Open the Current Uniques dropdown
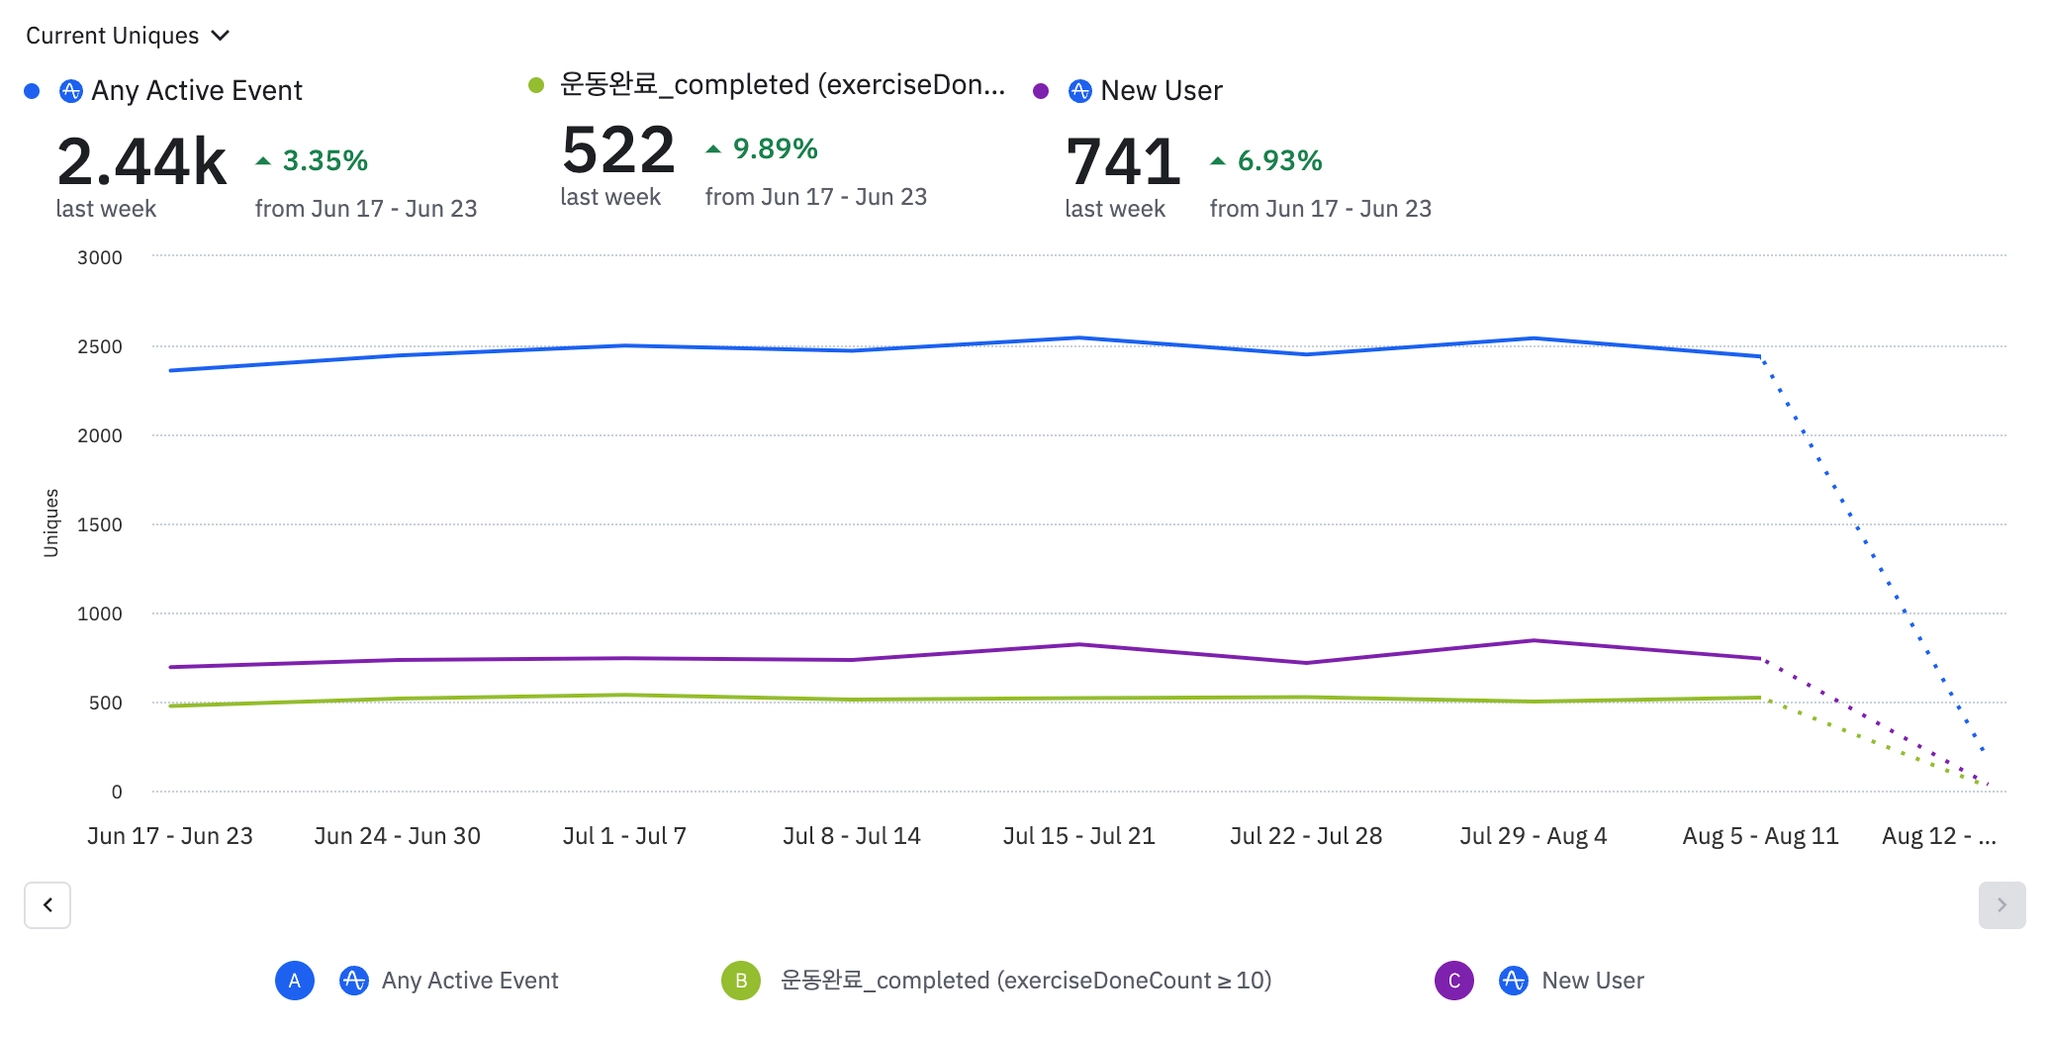 click(128, 36)
